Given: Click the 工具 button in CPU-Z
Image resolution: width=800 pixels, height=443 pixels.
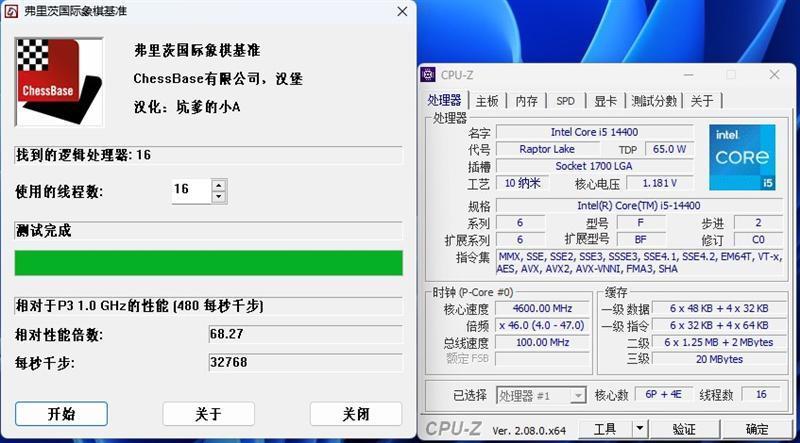Looking at the screenshot, I should (x=605, y=429).
